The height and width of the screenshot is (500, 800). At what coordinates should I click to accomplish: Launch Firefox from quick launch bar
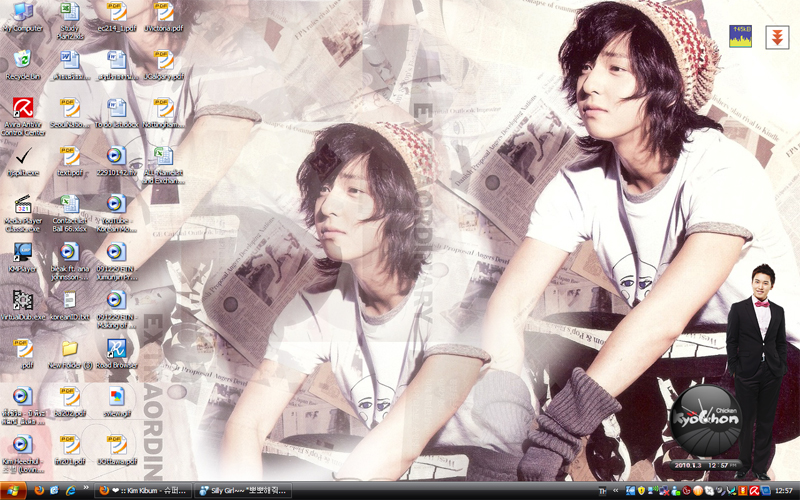click(x=39, y=491)
